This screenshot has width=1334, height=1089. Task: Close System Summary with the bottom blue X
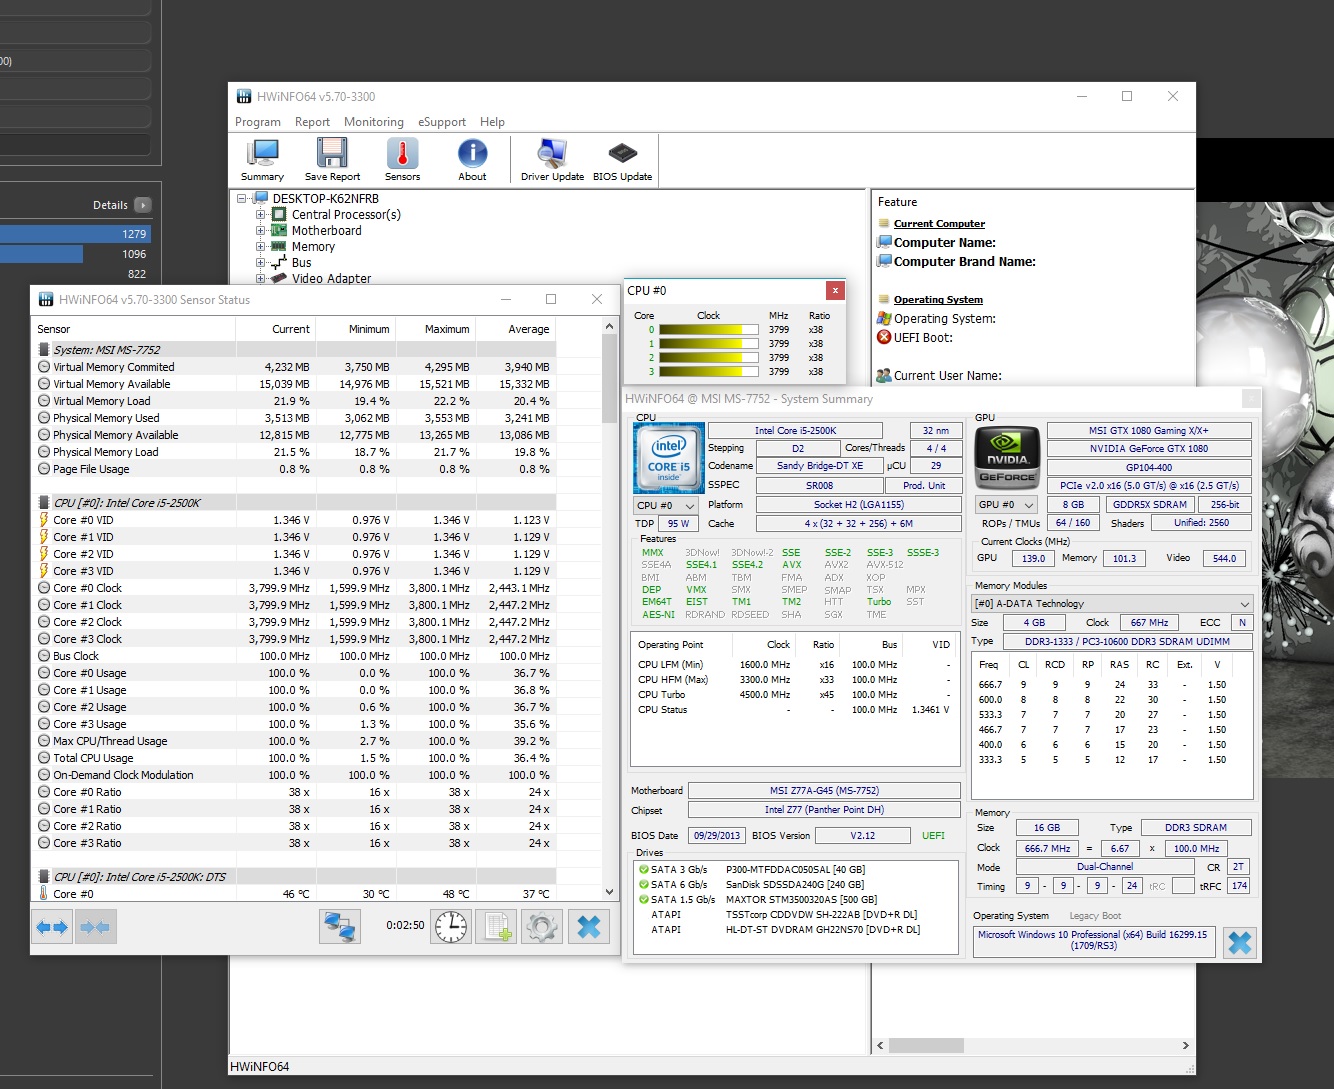coord(1239,942)
